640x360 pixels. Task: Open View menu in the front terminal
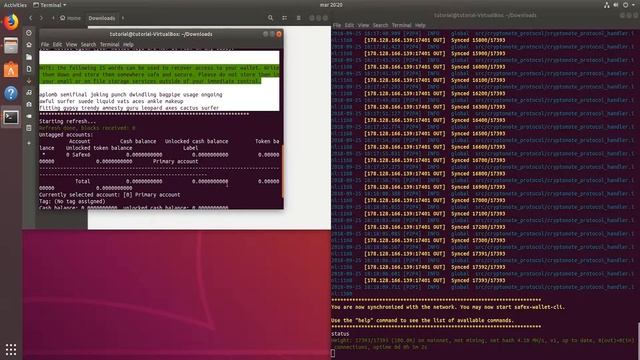click(71, 44)
